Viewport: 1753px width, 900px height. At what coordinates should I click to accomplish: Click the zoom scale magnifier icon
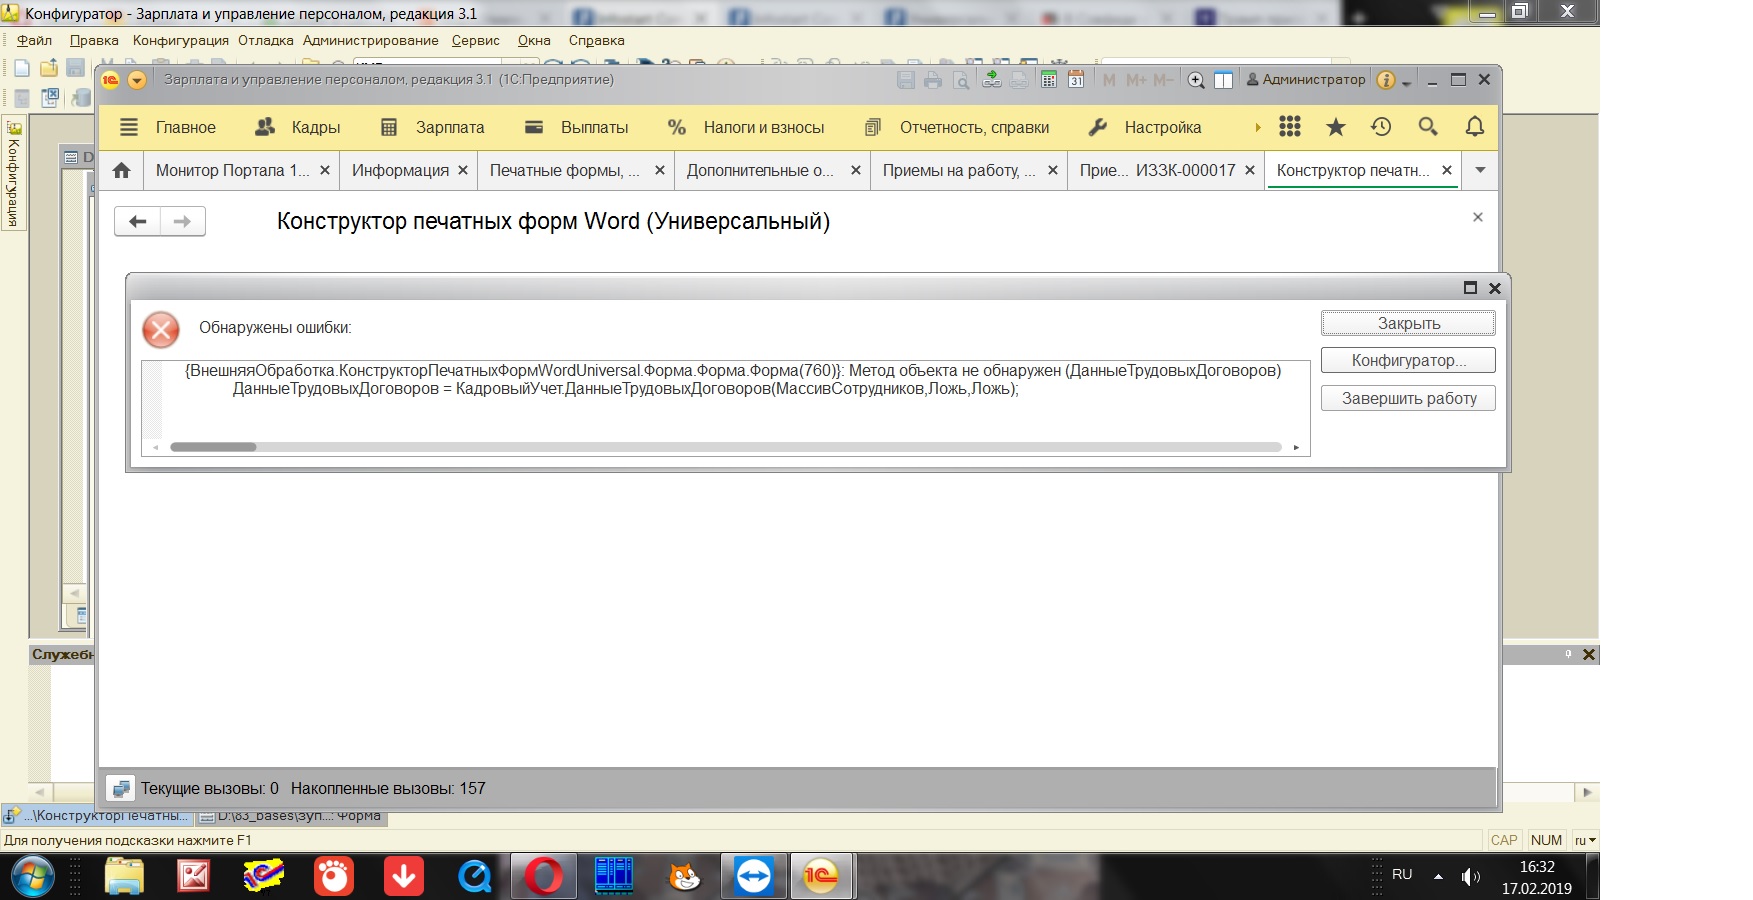(1196, 80)
